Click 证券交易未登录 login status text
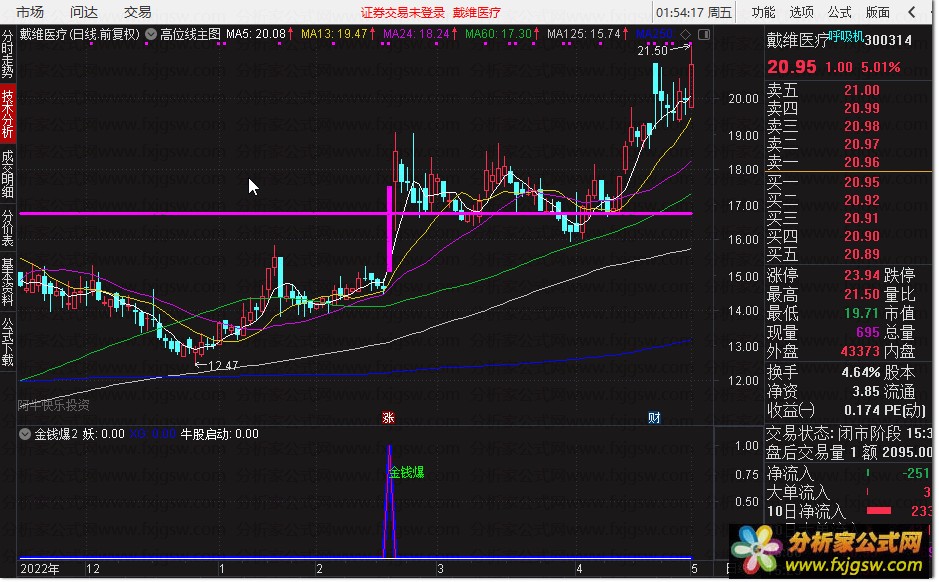The height and width of the screenshot is (582, 939). [x=403, y=13]
